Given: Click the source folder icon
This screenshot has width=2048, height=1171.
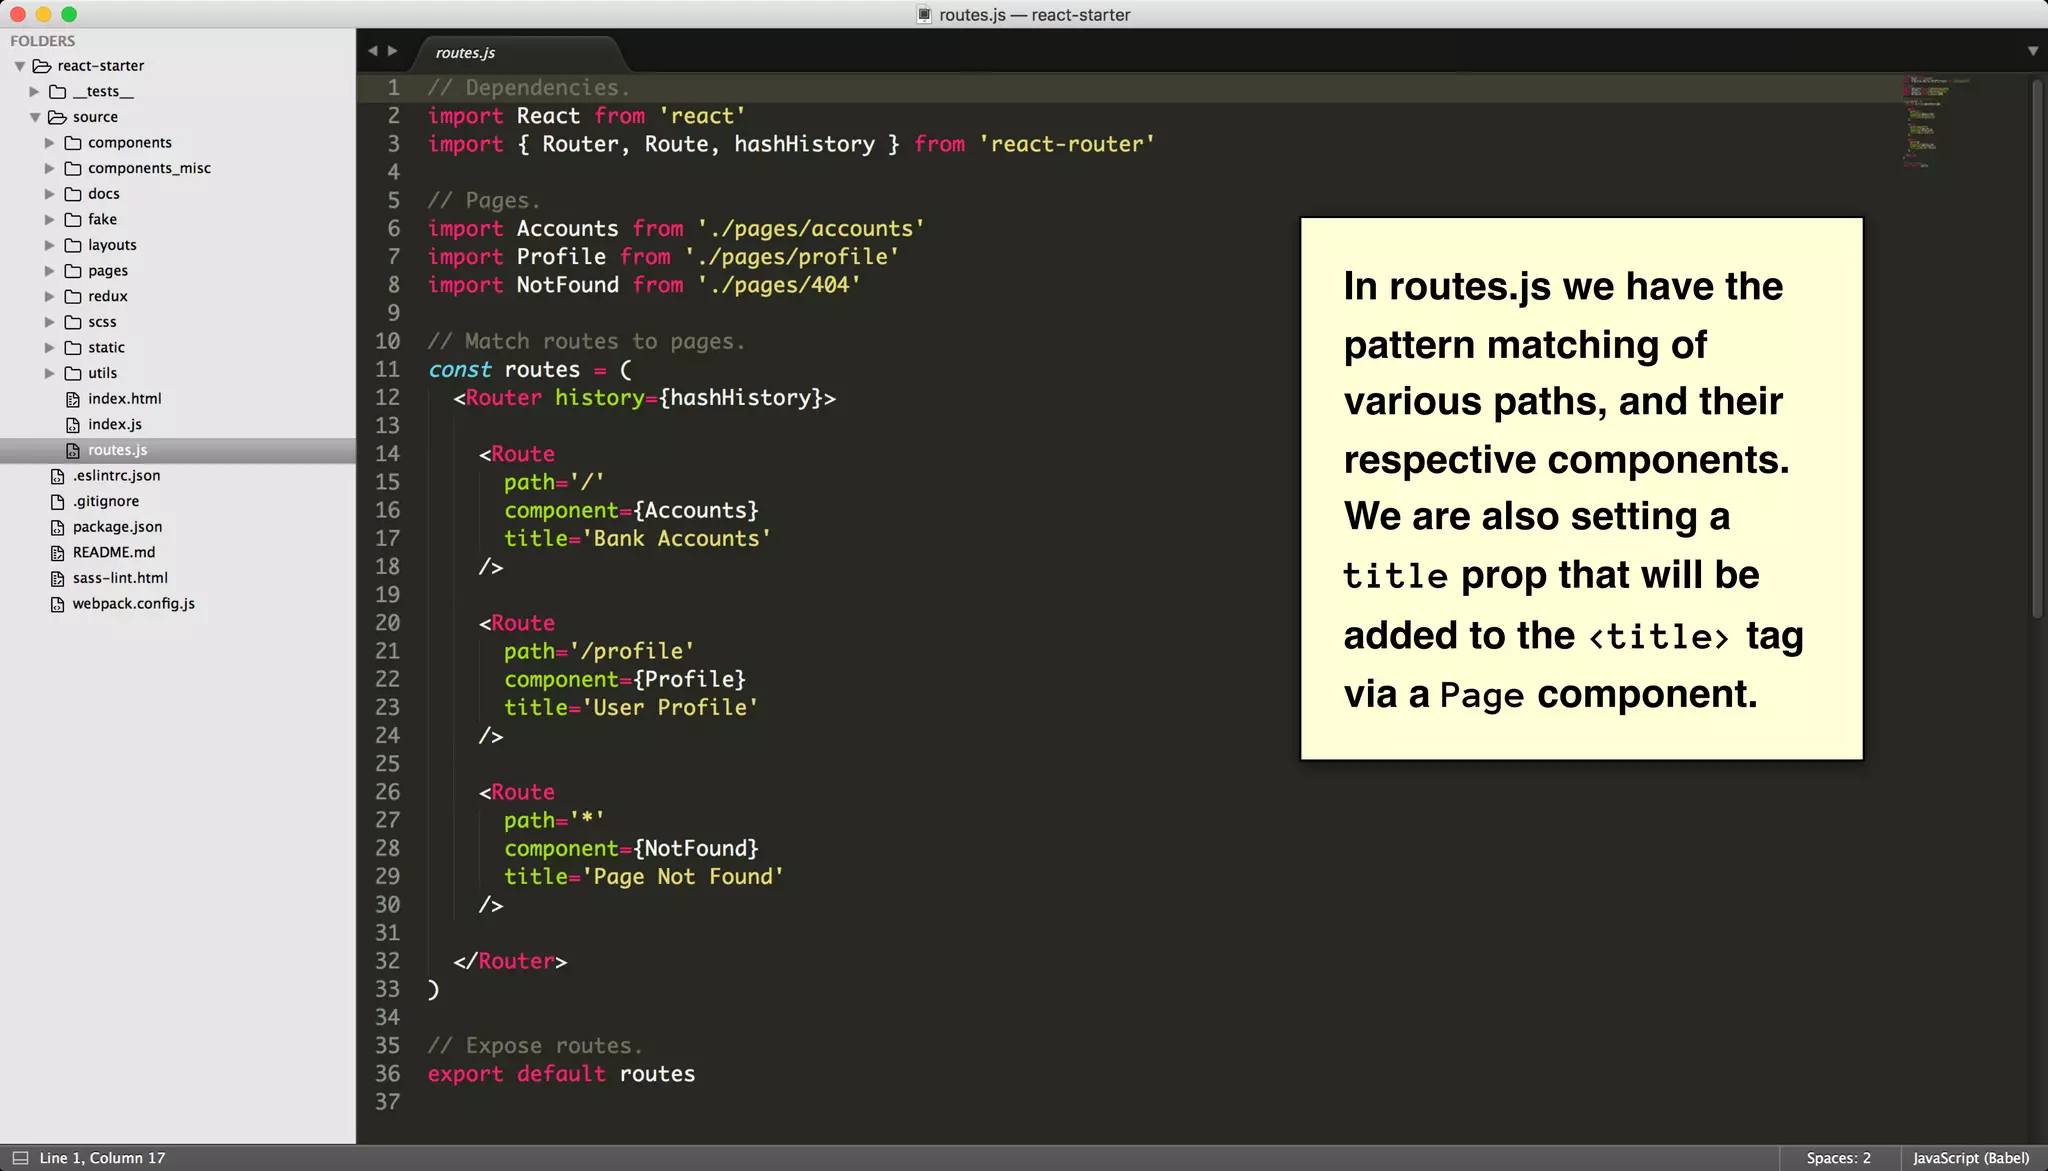Looking at the screenshot, I should pyautogui.click(x=58, y=117).
